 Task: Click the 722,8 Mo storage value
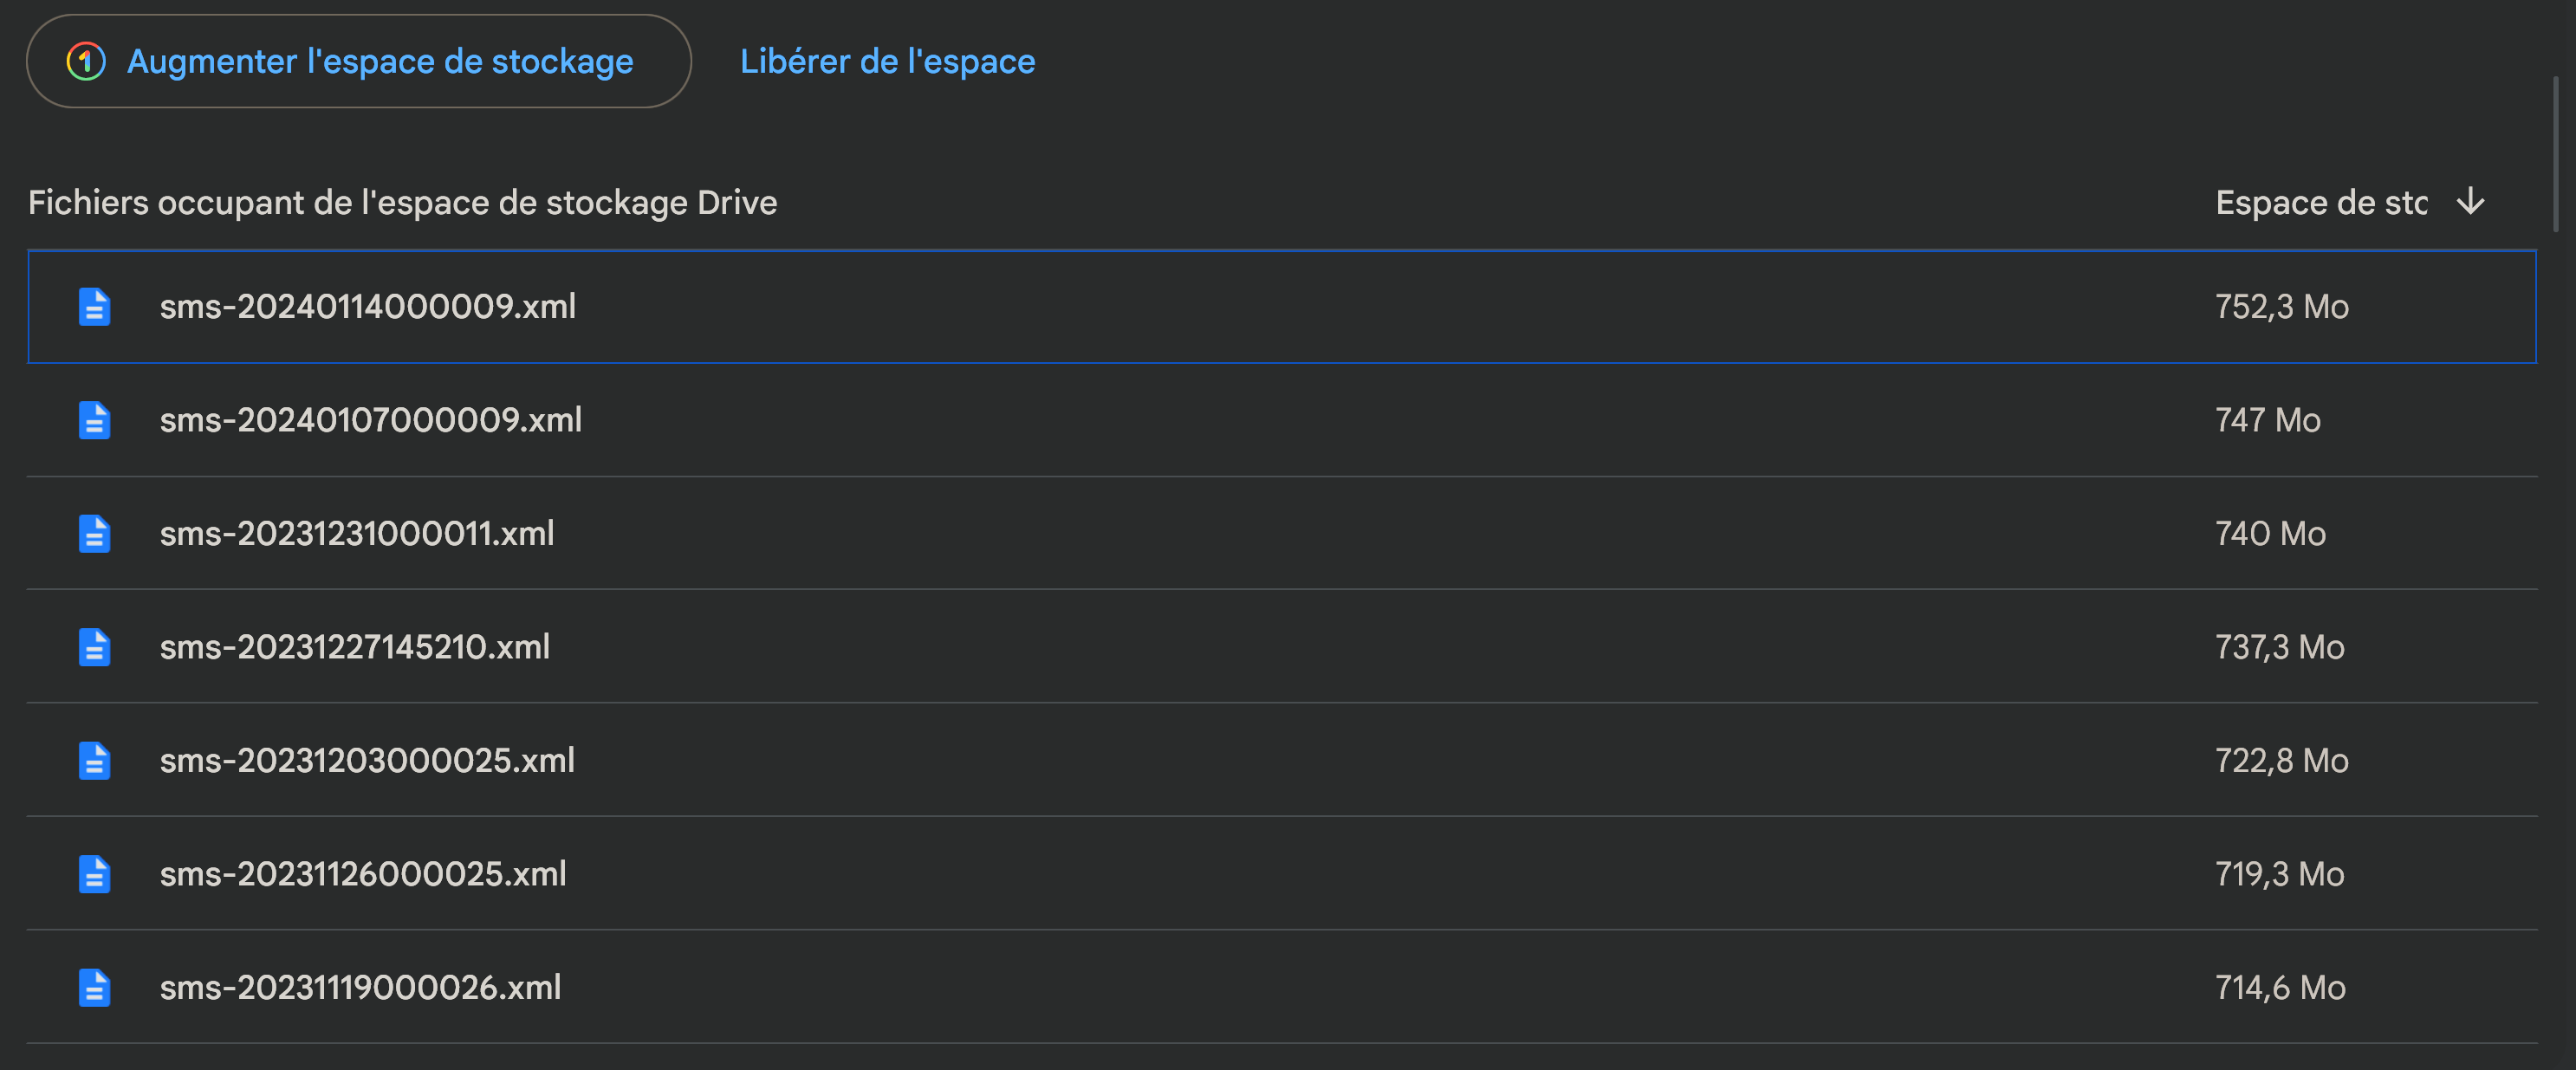point(2281,761)
